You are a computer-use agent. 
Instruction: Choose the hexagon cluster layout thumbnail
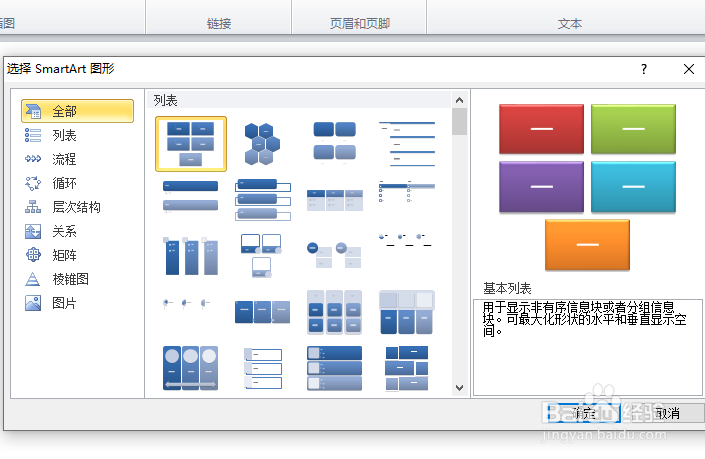pos(262,144)
